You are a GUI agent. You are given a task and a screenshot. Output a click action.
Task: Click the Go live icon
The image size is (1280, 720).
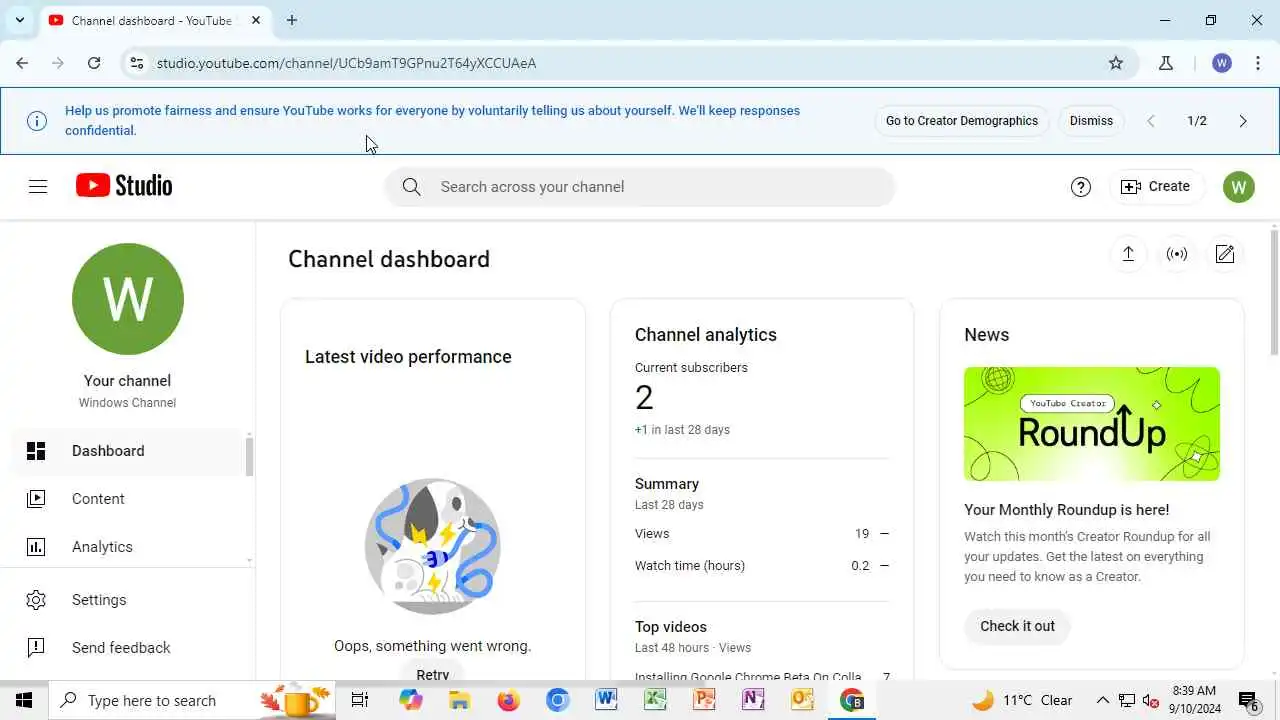pyautogui.click(x=1177, y=254)
